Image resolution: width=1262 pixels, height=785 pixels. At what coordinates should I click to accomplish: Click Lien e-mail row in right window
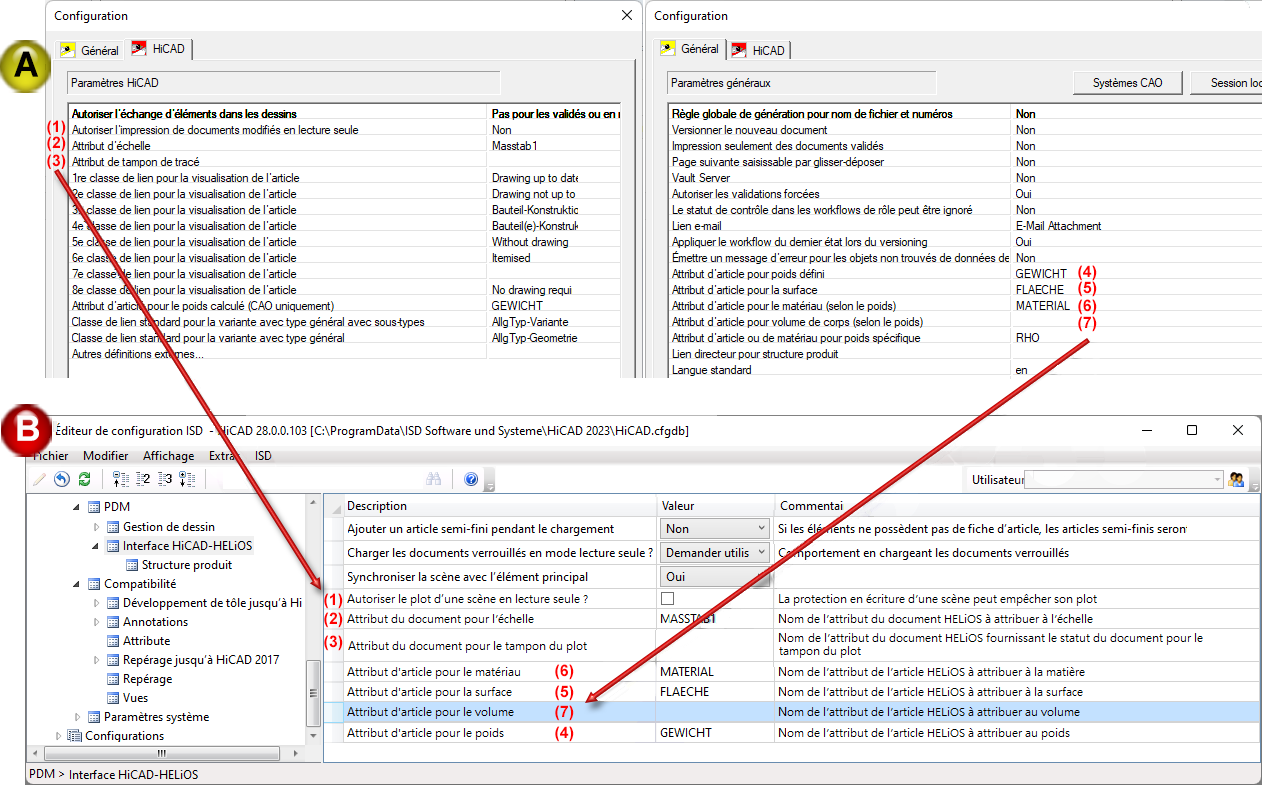coord(965,226)
